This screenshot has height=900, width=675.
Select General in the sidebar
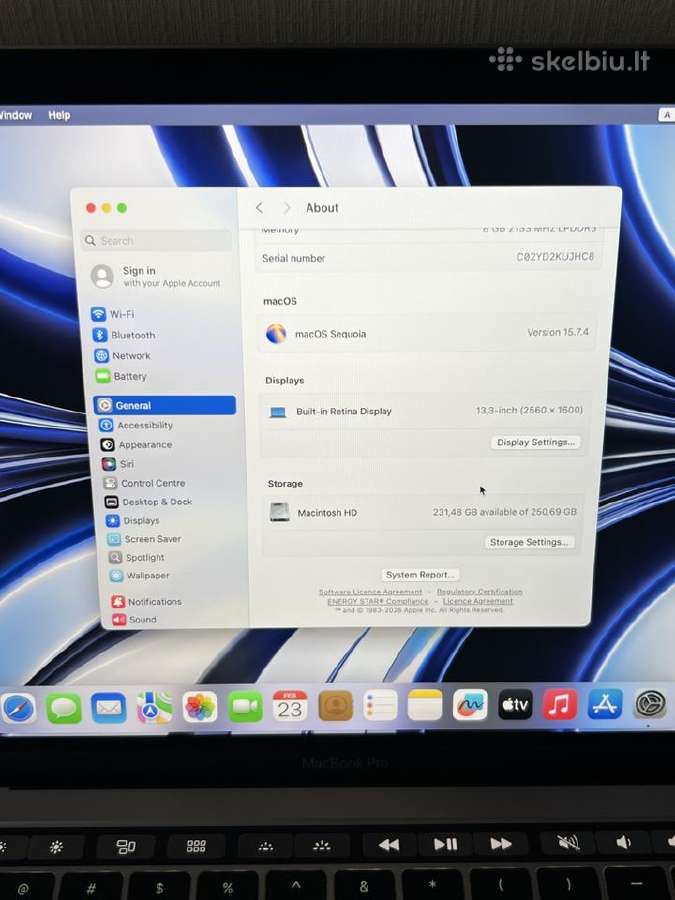click(x=165, y=405)
